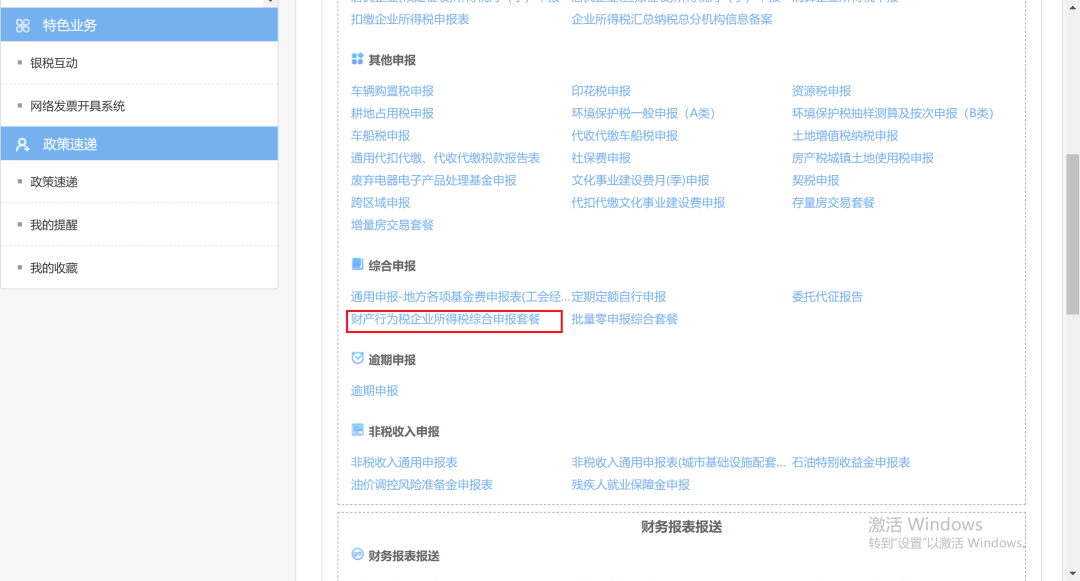Open 企业所得税汇总纳税总分机构信息备案 link
Viewport: 1080px width, 581px height.
(672, 19)
